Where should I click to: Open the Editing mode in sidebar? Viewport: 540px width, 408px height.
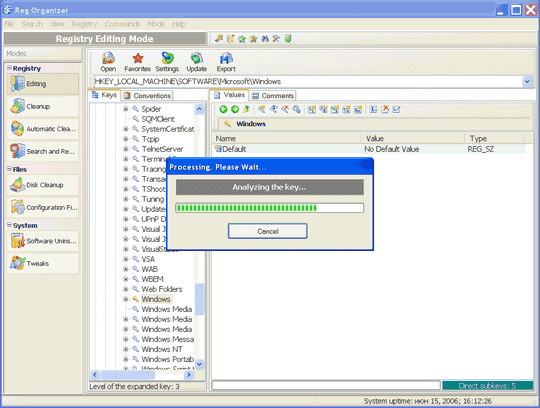(x=42, y=84)
